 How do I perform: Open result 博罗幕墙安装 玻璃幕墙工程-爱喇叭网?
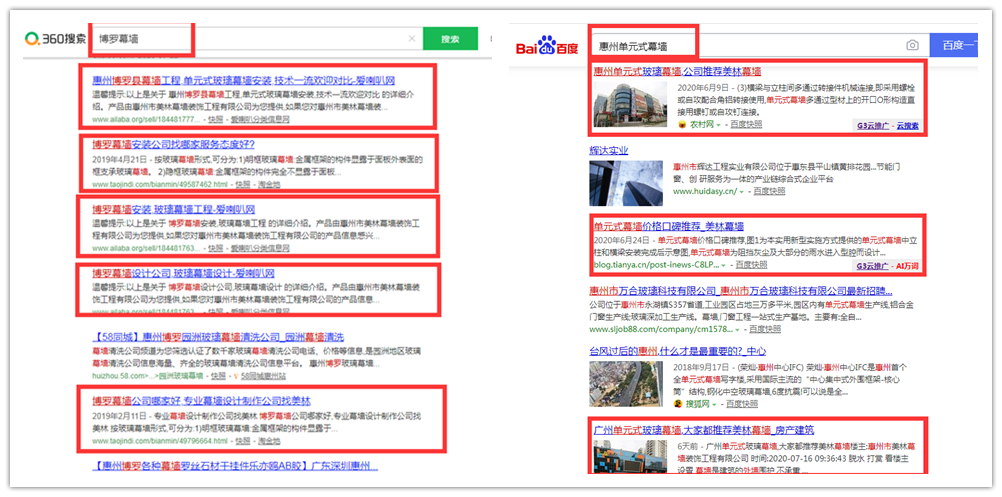(173, 209)
